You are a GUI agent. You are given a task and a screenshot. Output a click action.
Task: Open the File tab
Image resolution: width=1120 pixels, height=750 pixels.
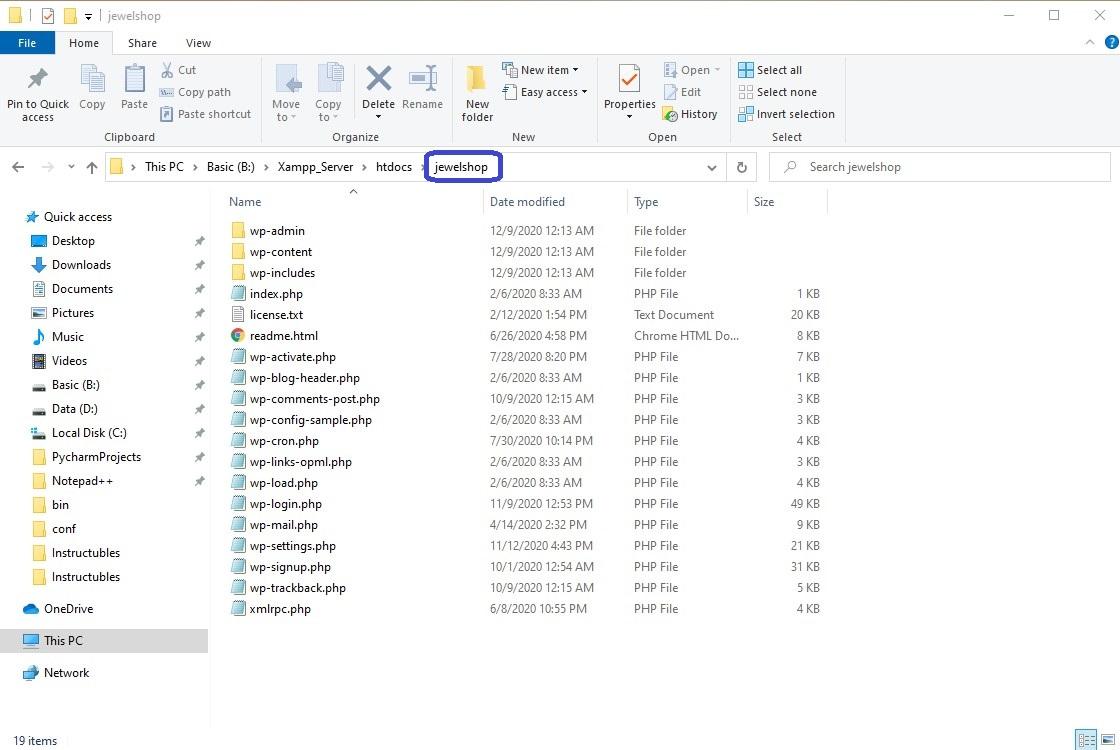coord(27,43)
